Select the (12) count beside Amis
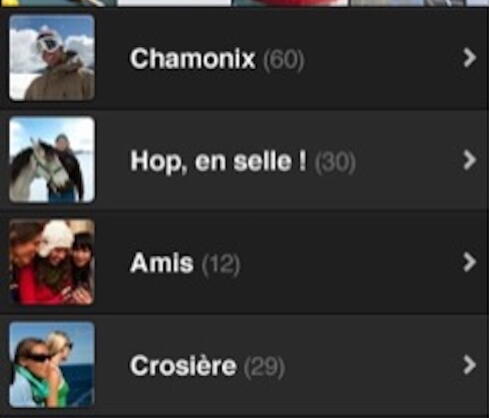 pyautogui.click(x=221, y=264)
